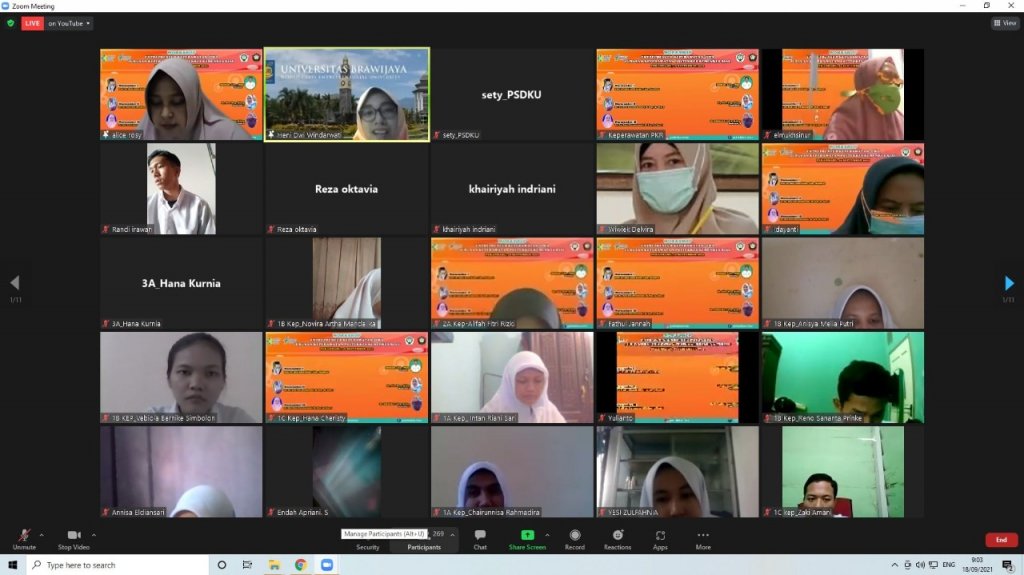Open the View layout menu
This screenshot has width=1024, height=575.
1005,23
